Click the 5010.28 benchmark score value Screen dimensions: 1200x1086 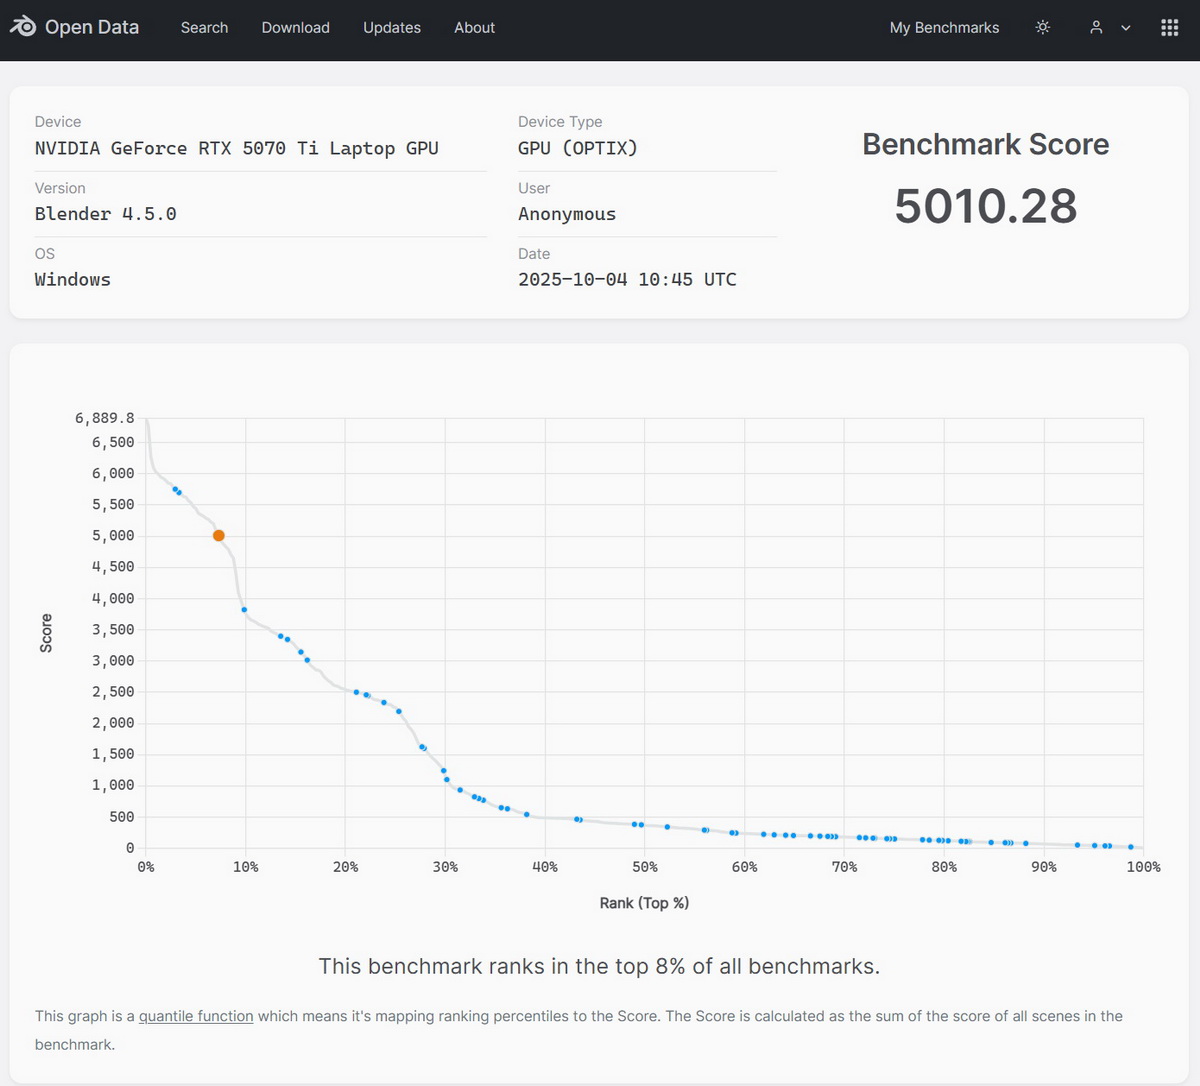pyautogui.click(x=985, y=206)
